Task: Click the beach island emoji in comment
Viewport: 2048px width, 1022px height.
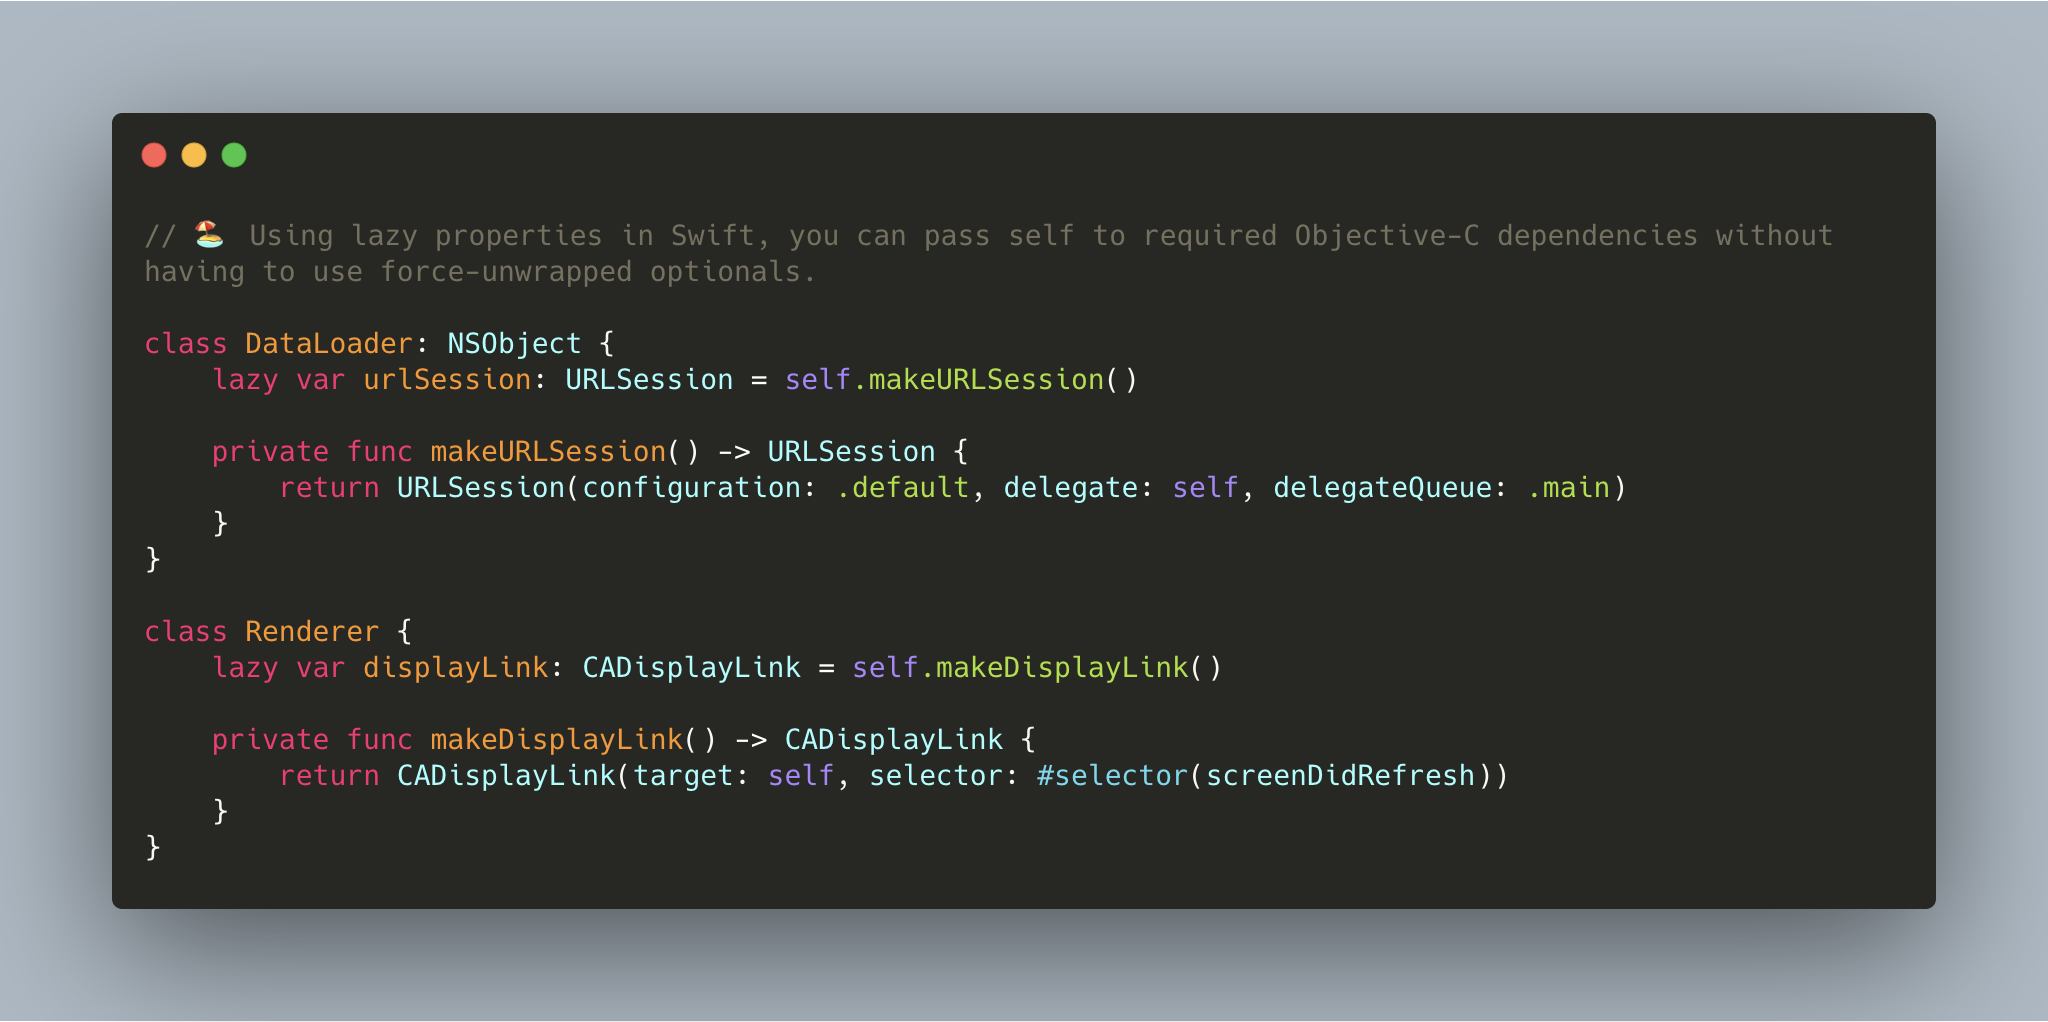Action: (209, 234)
